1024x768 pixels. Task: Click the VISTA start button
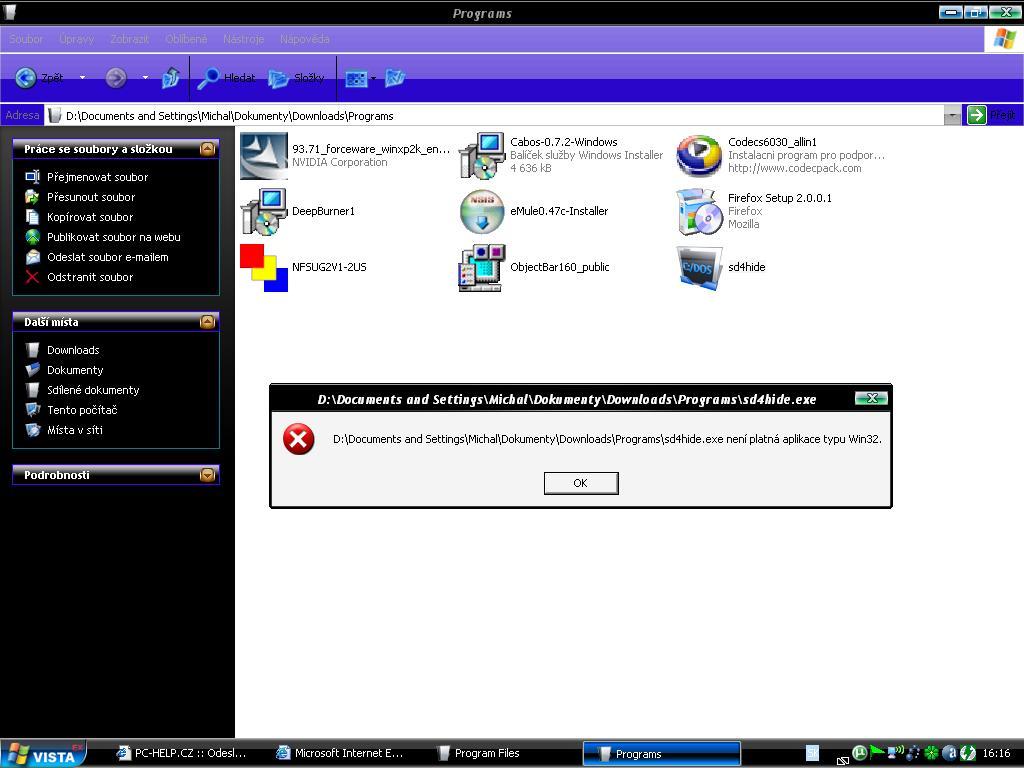pyautogui.click(x=43, y=754)
